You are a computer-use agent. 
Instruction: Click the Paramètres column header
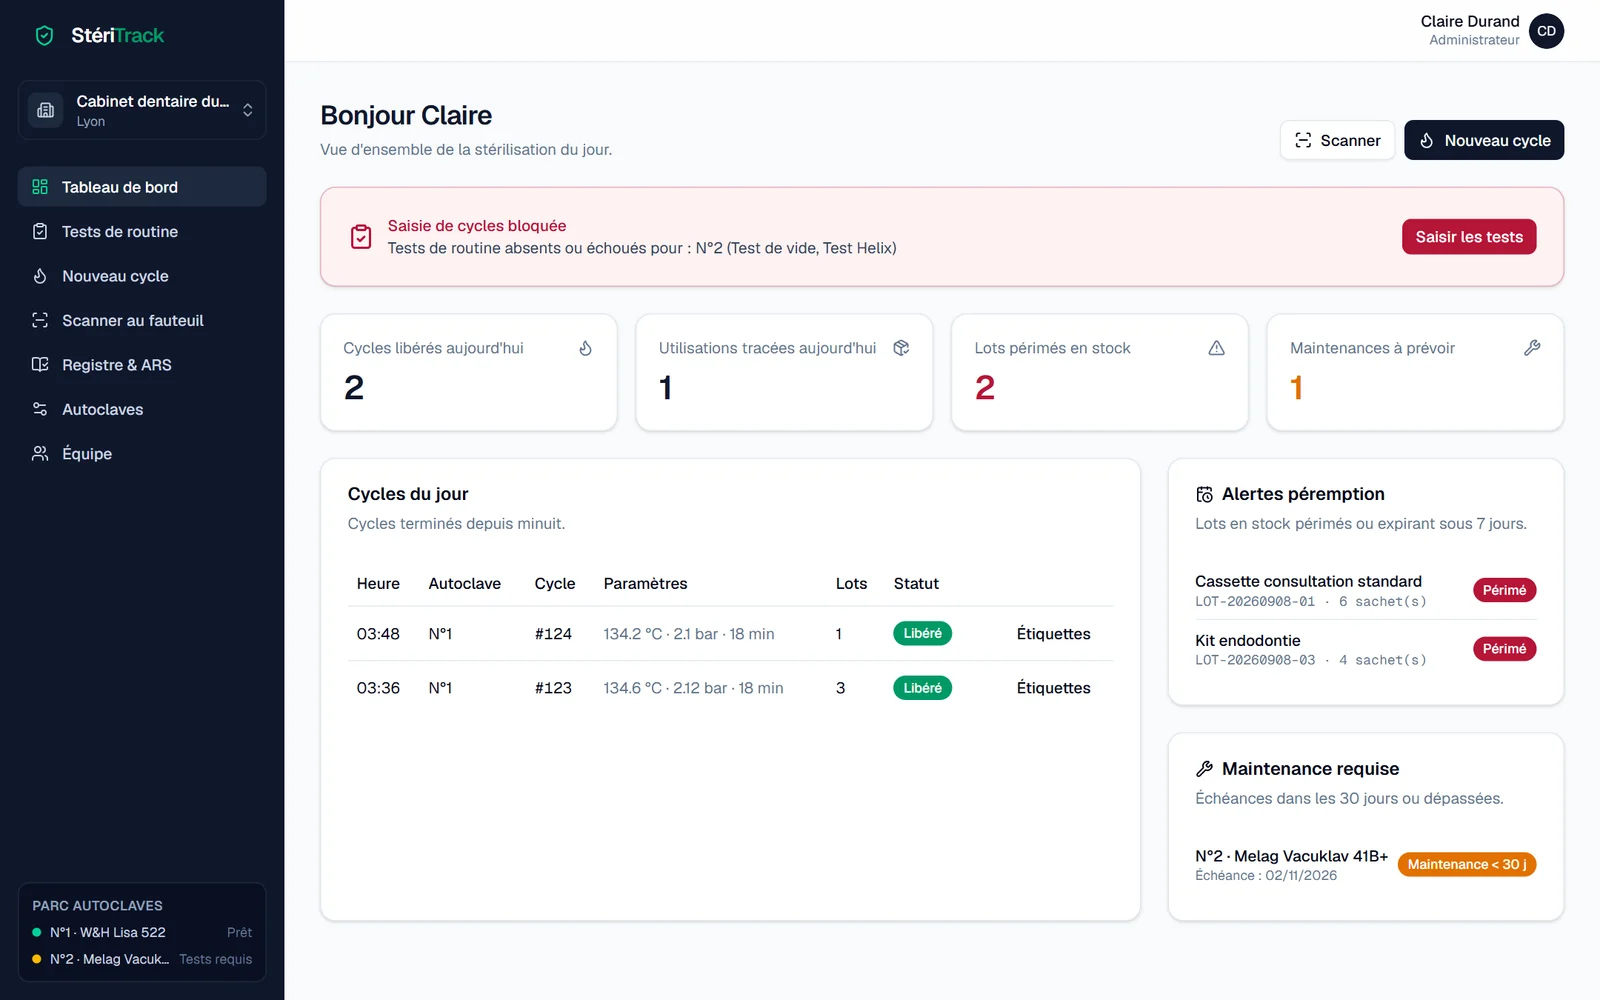[x=645, y=584]
